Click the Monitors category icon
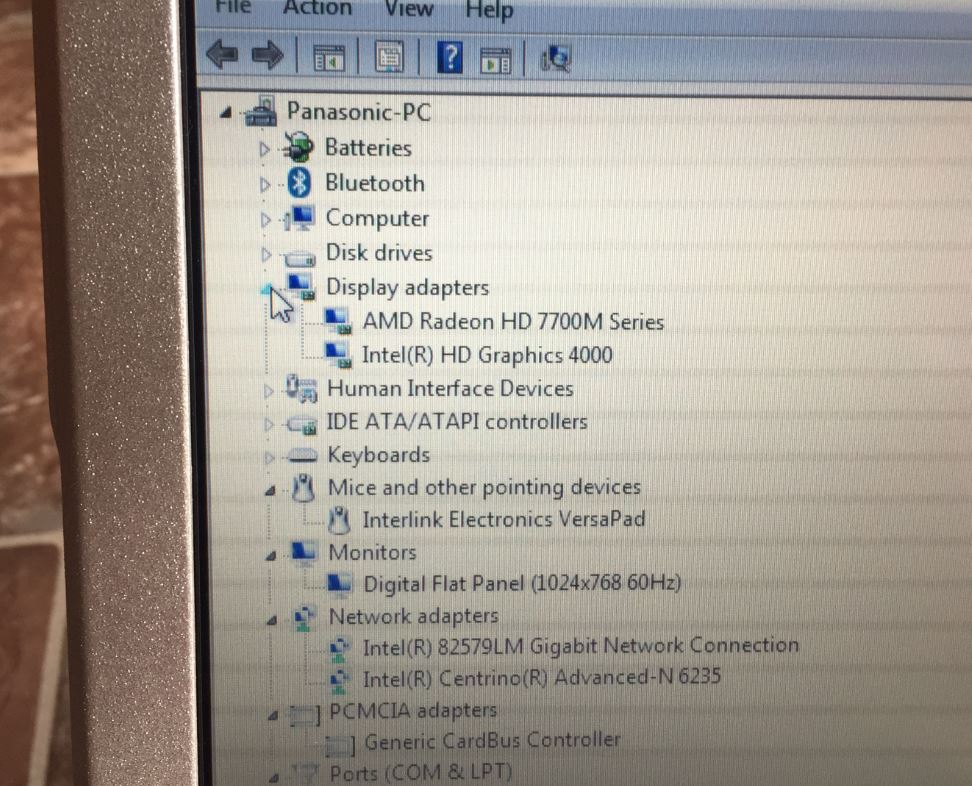This screenshot has height=786, width=972. pyautogui.click(x=304, y=551)
